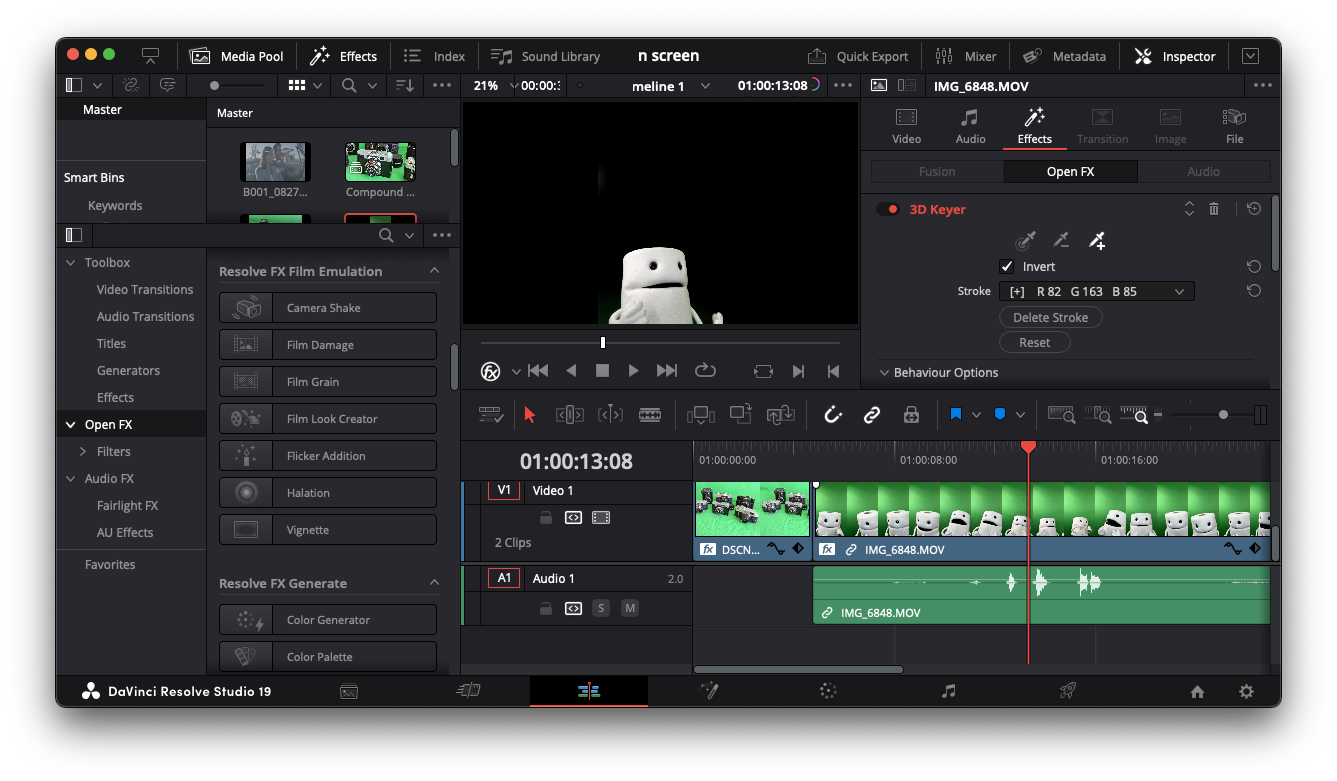
Task: Open the Stroke color dropdown
Action: (1179, 292)
